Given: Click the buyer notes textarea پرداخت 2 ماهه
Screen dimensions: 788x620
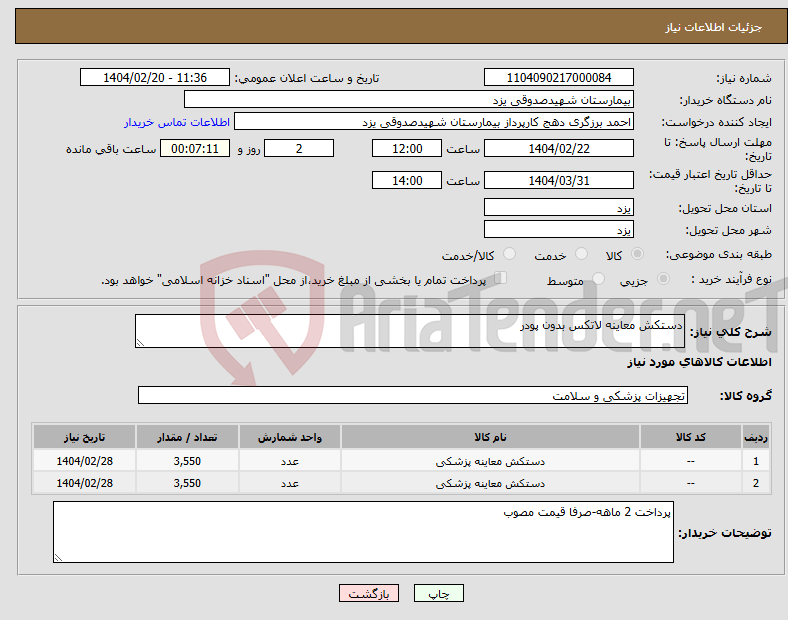Looking at the screenshot, I should [x=363, y=532].
